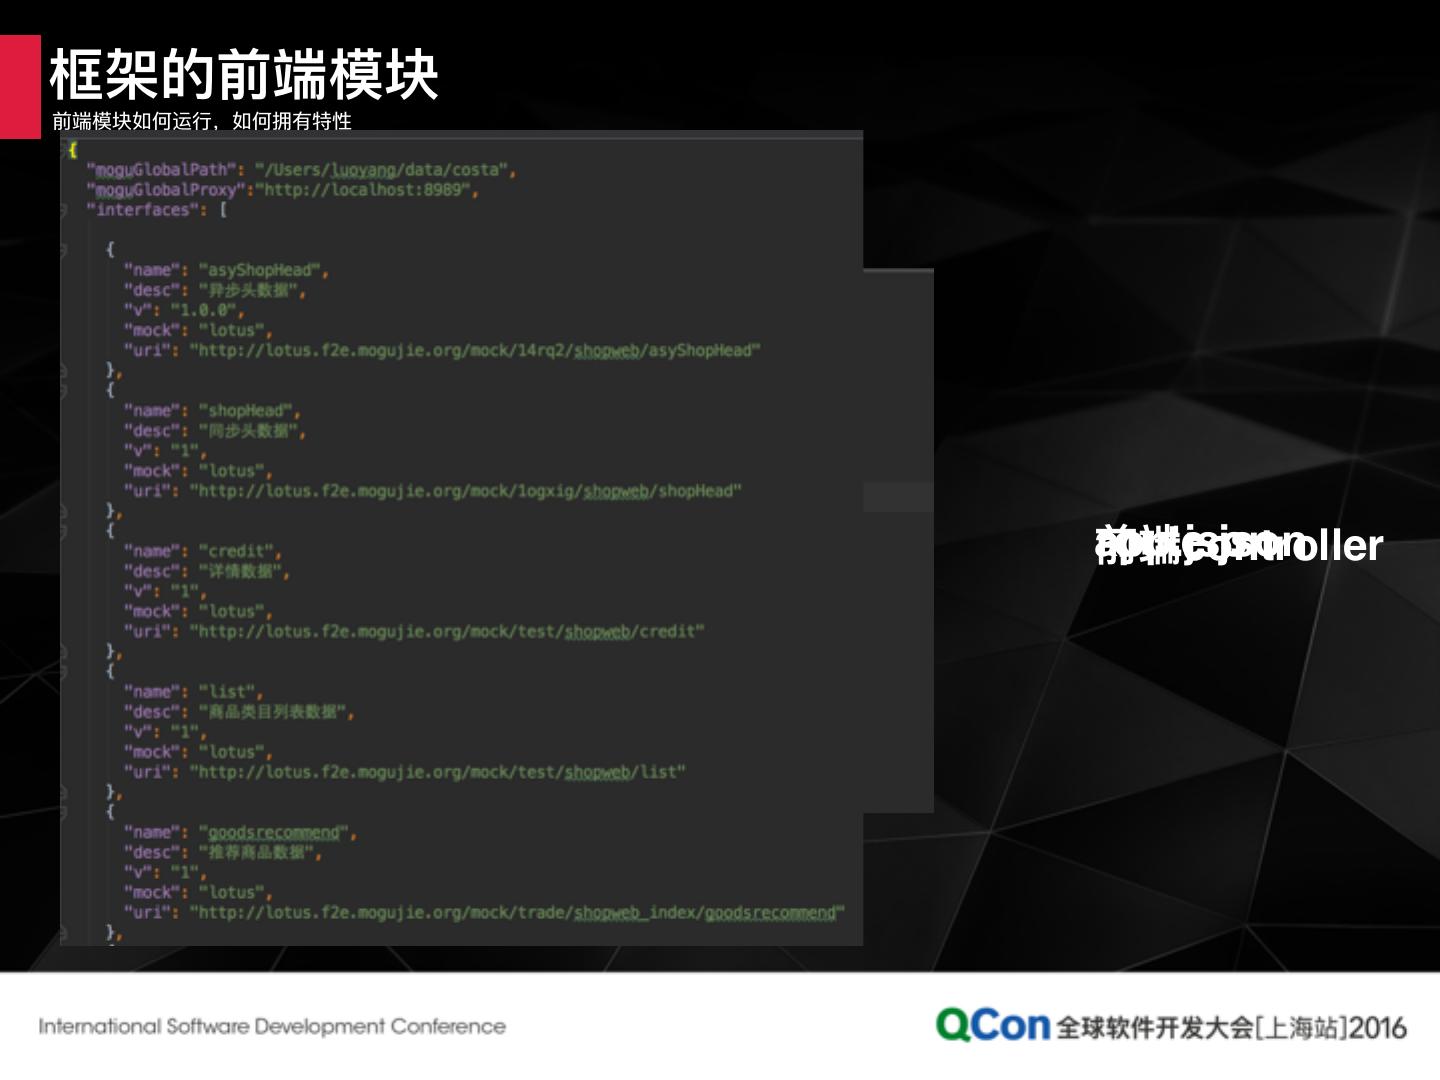Select the "goodsrecommend" name value

pyautogui.click(x=274, y=832)
